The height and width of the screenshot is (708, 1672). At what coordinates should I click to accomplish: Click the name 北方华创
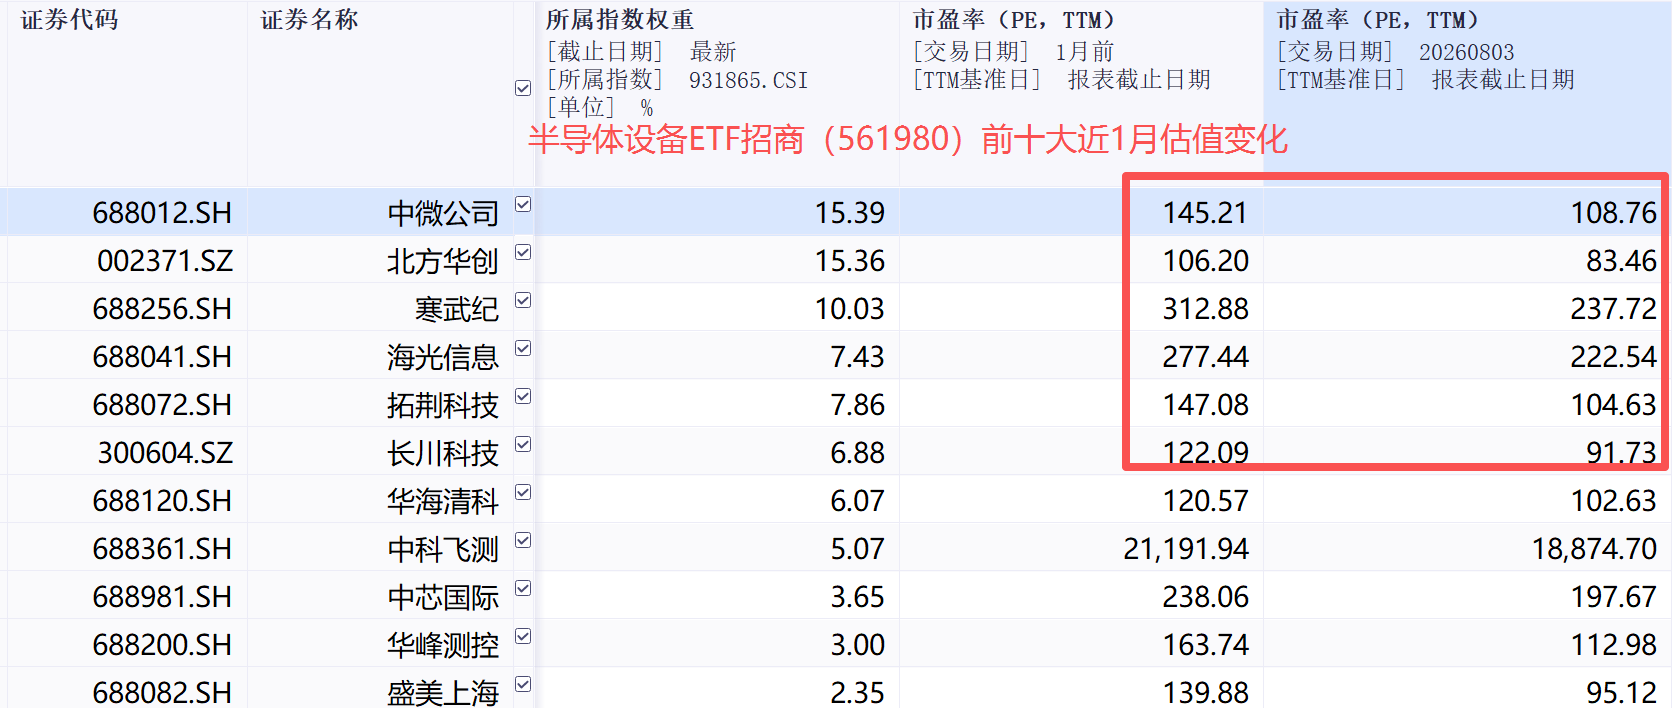[443, 261]
